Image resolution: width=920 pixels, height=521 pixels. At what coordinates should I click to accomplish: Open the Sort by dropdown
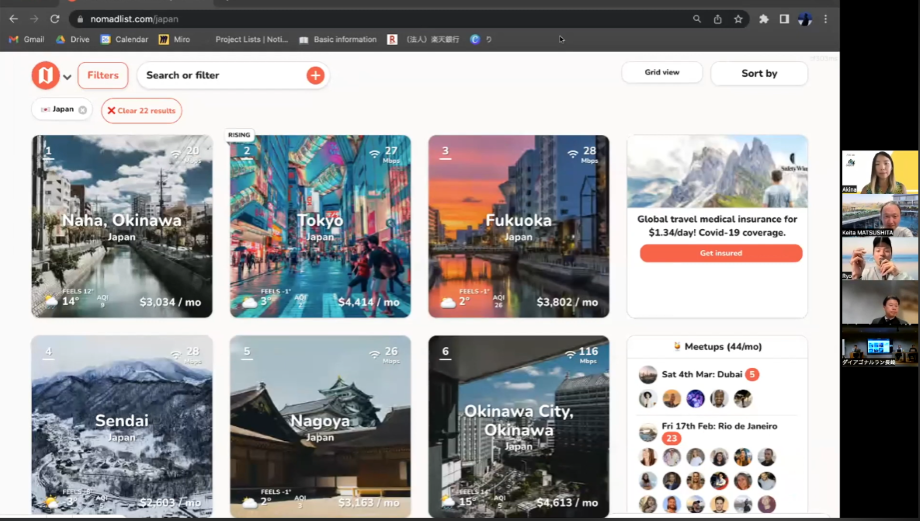click(759, 73)
